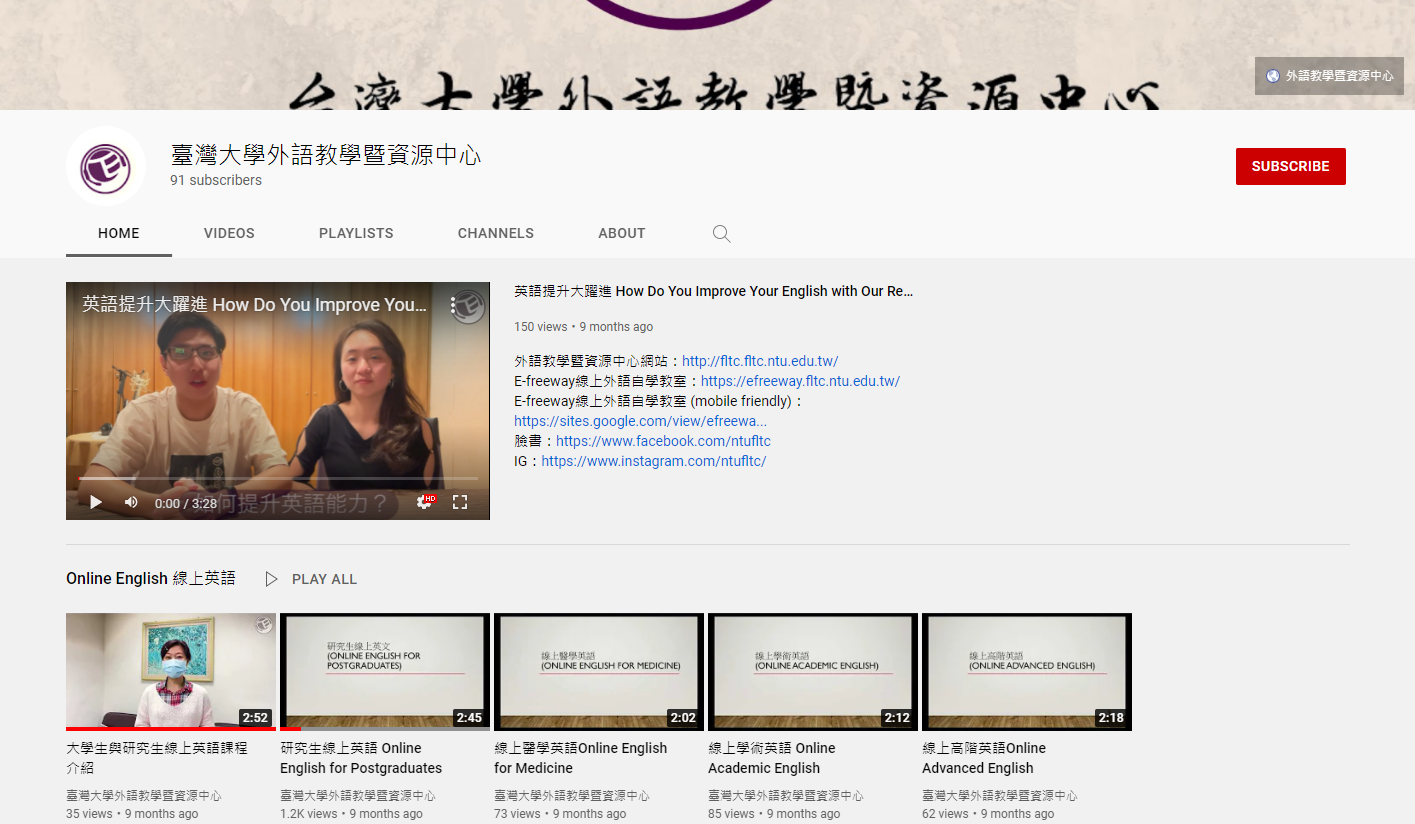1415x824 pixels.
Task: Click the channel avatar logo
Action: (106, 166)
